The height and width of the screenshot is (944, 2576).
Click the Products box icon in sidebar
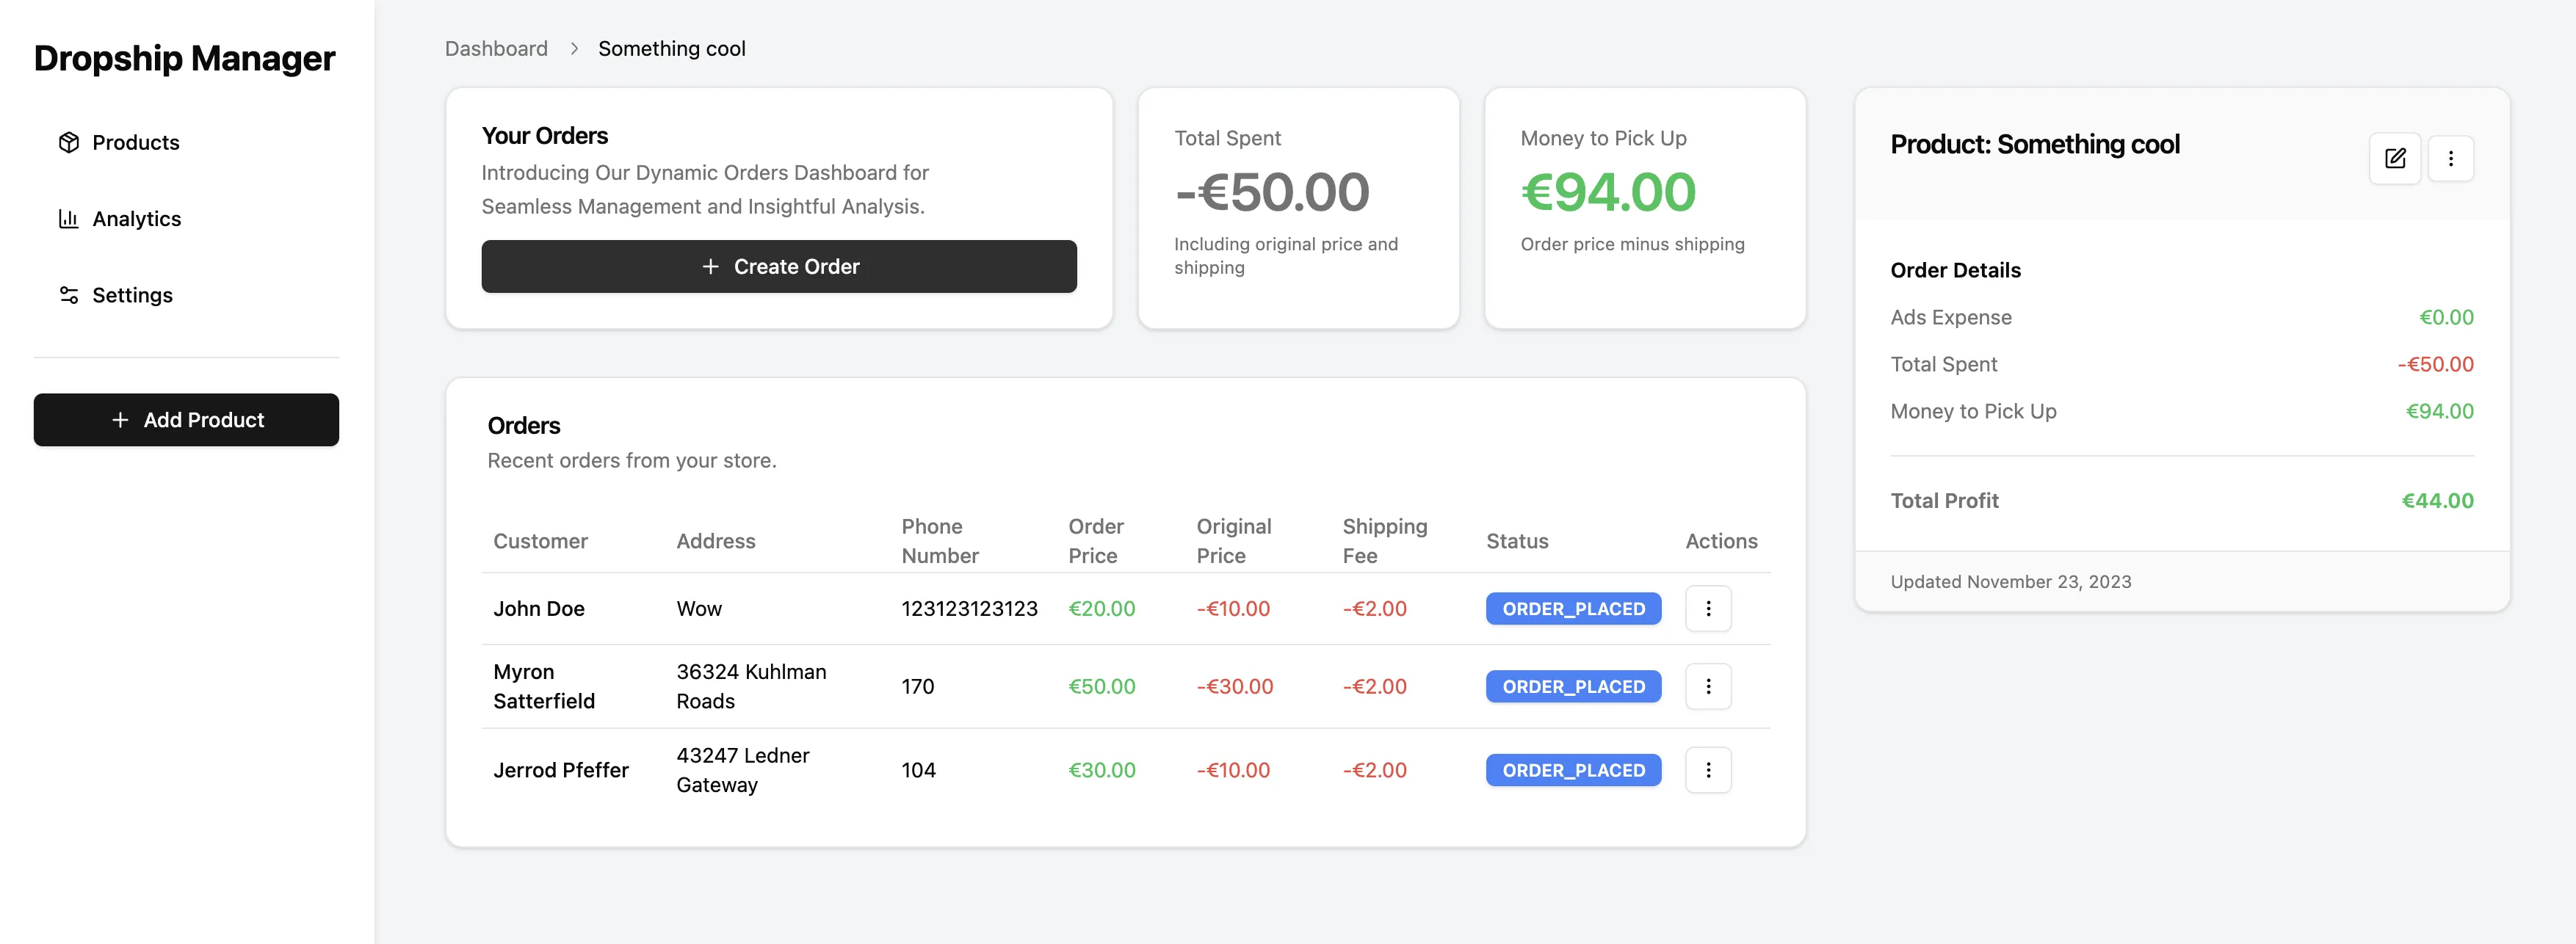[x=68, y=143]
